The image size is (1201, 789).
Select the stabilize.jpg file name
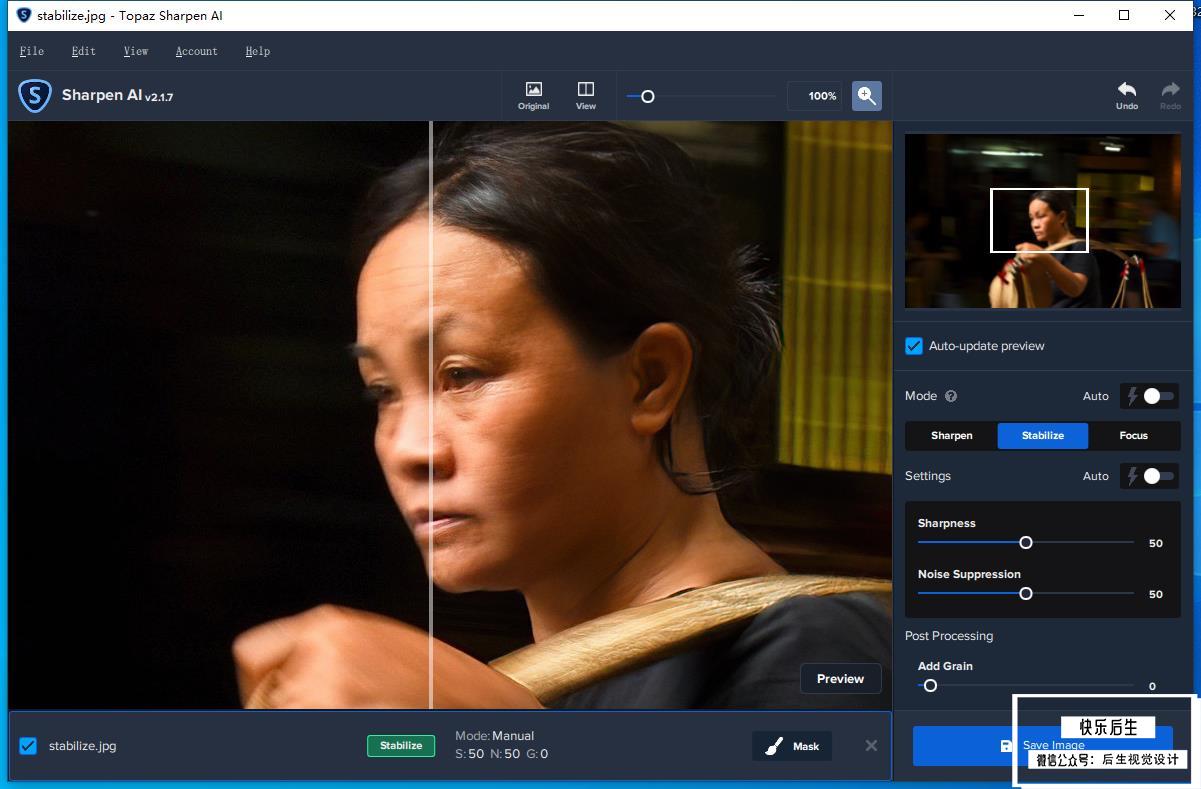[83, 746]
